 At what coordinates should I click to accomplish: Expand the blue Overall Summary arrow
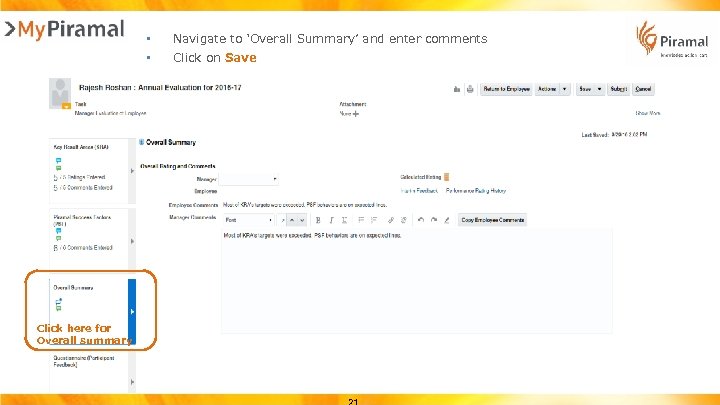point(132,311)
